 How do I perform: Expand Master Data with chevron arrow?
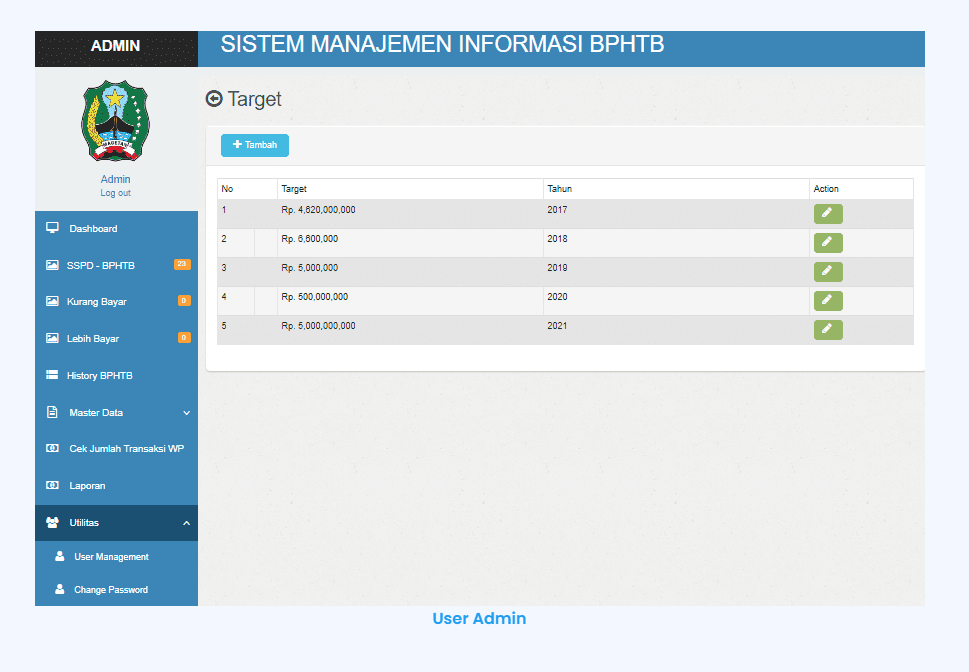tap(187, 413)
